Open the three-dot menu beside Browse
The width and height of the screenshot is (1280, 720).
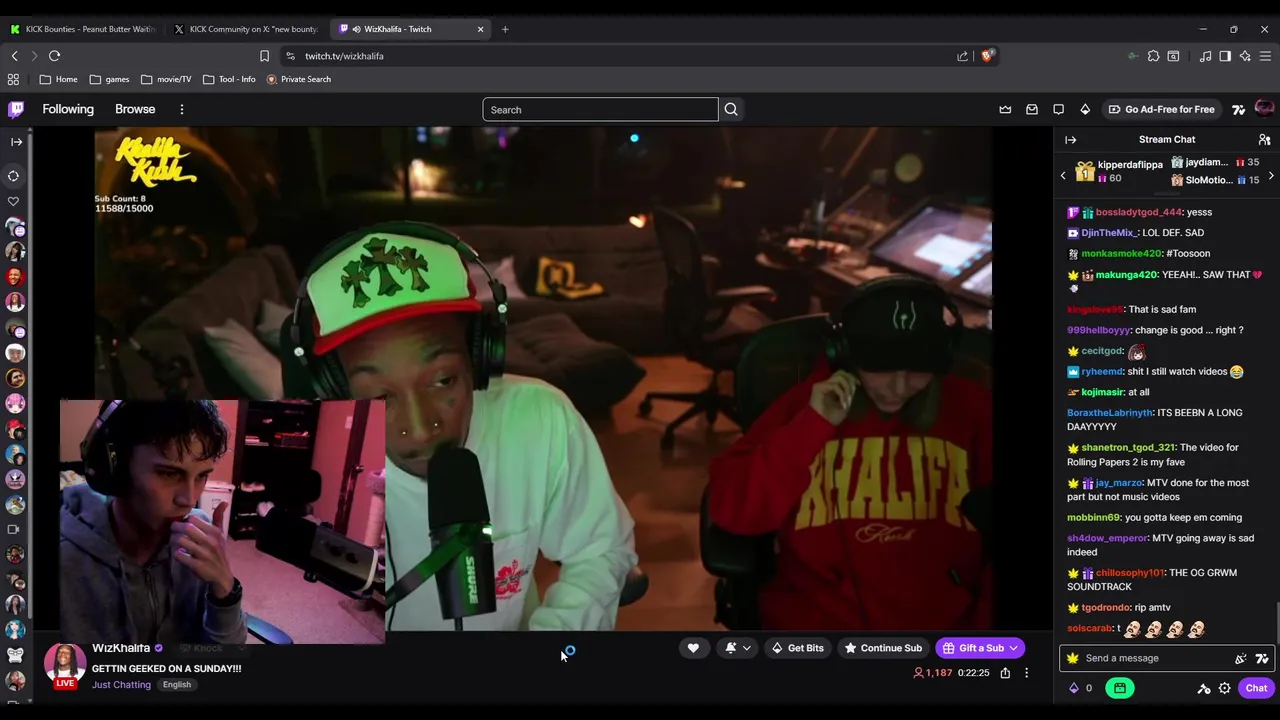181,109
